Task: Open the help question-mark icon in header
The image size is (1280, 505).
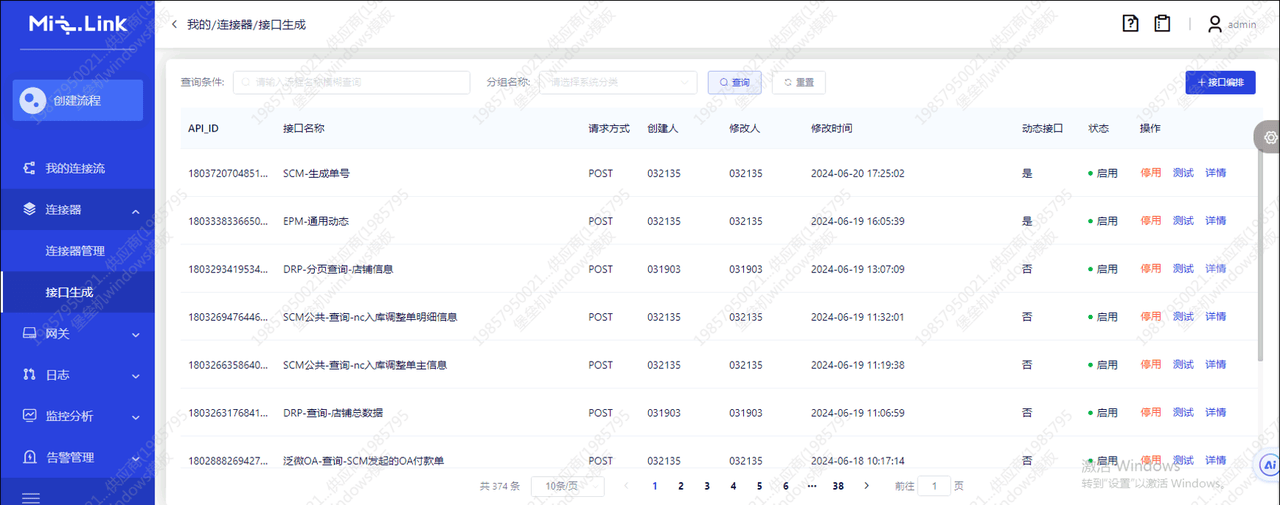Action: [1131, 23]
